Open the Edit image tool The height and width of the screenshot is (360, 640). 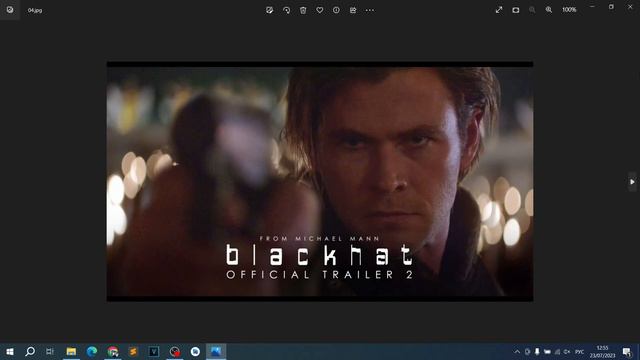coord(269,10)
